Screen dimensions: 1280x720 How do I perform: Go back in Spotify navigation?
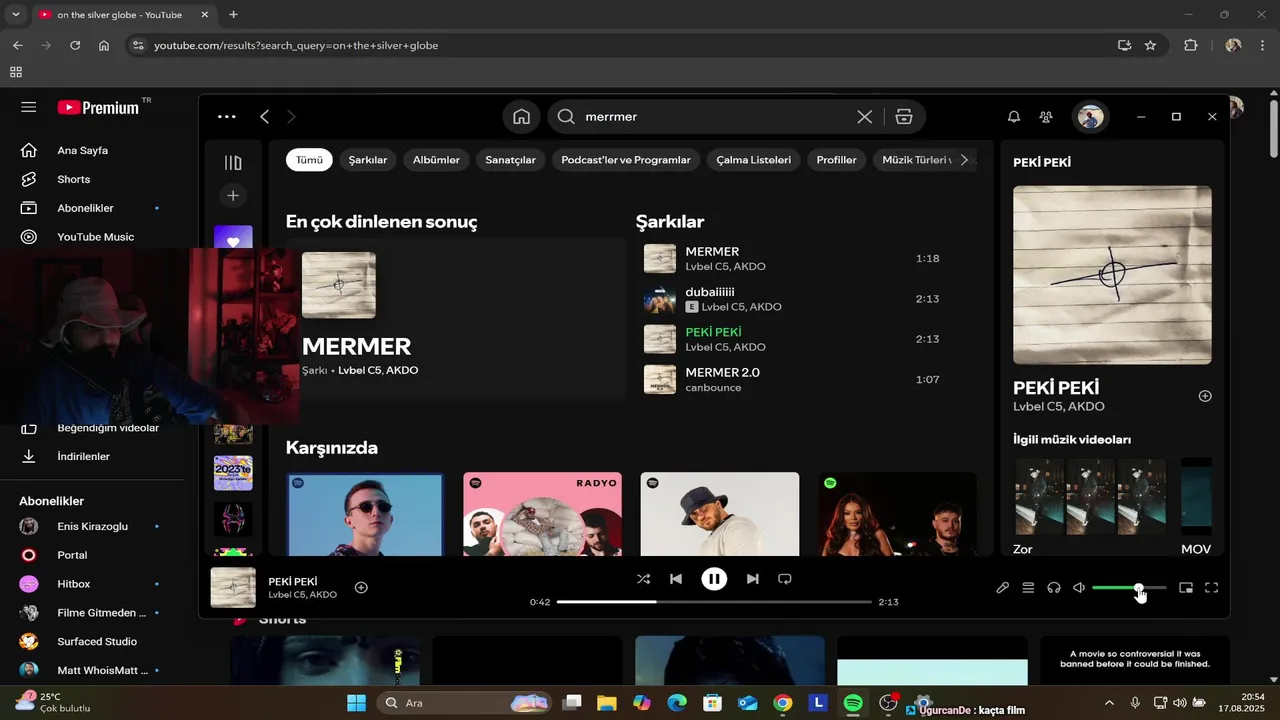(264, 117)
